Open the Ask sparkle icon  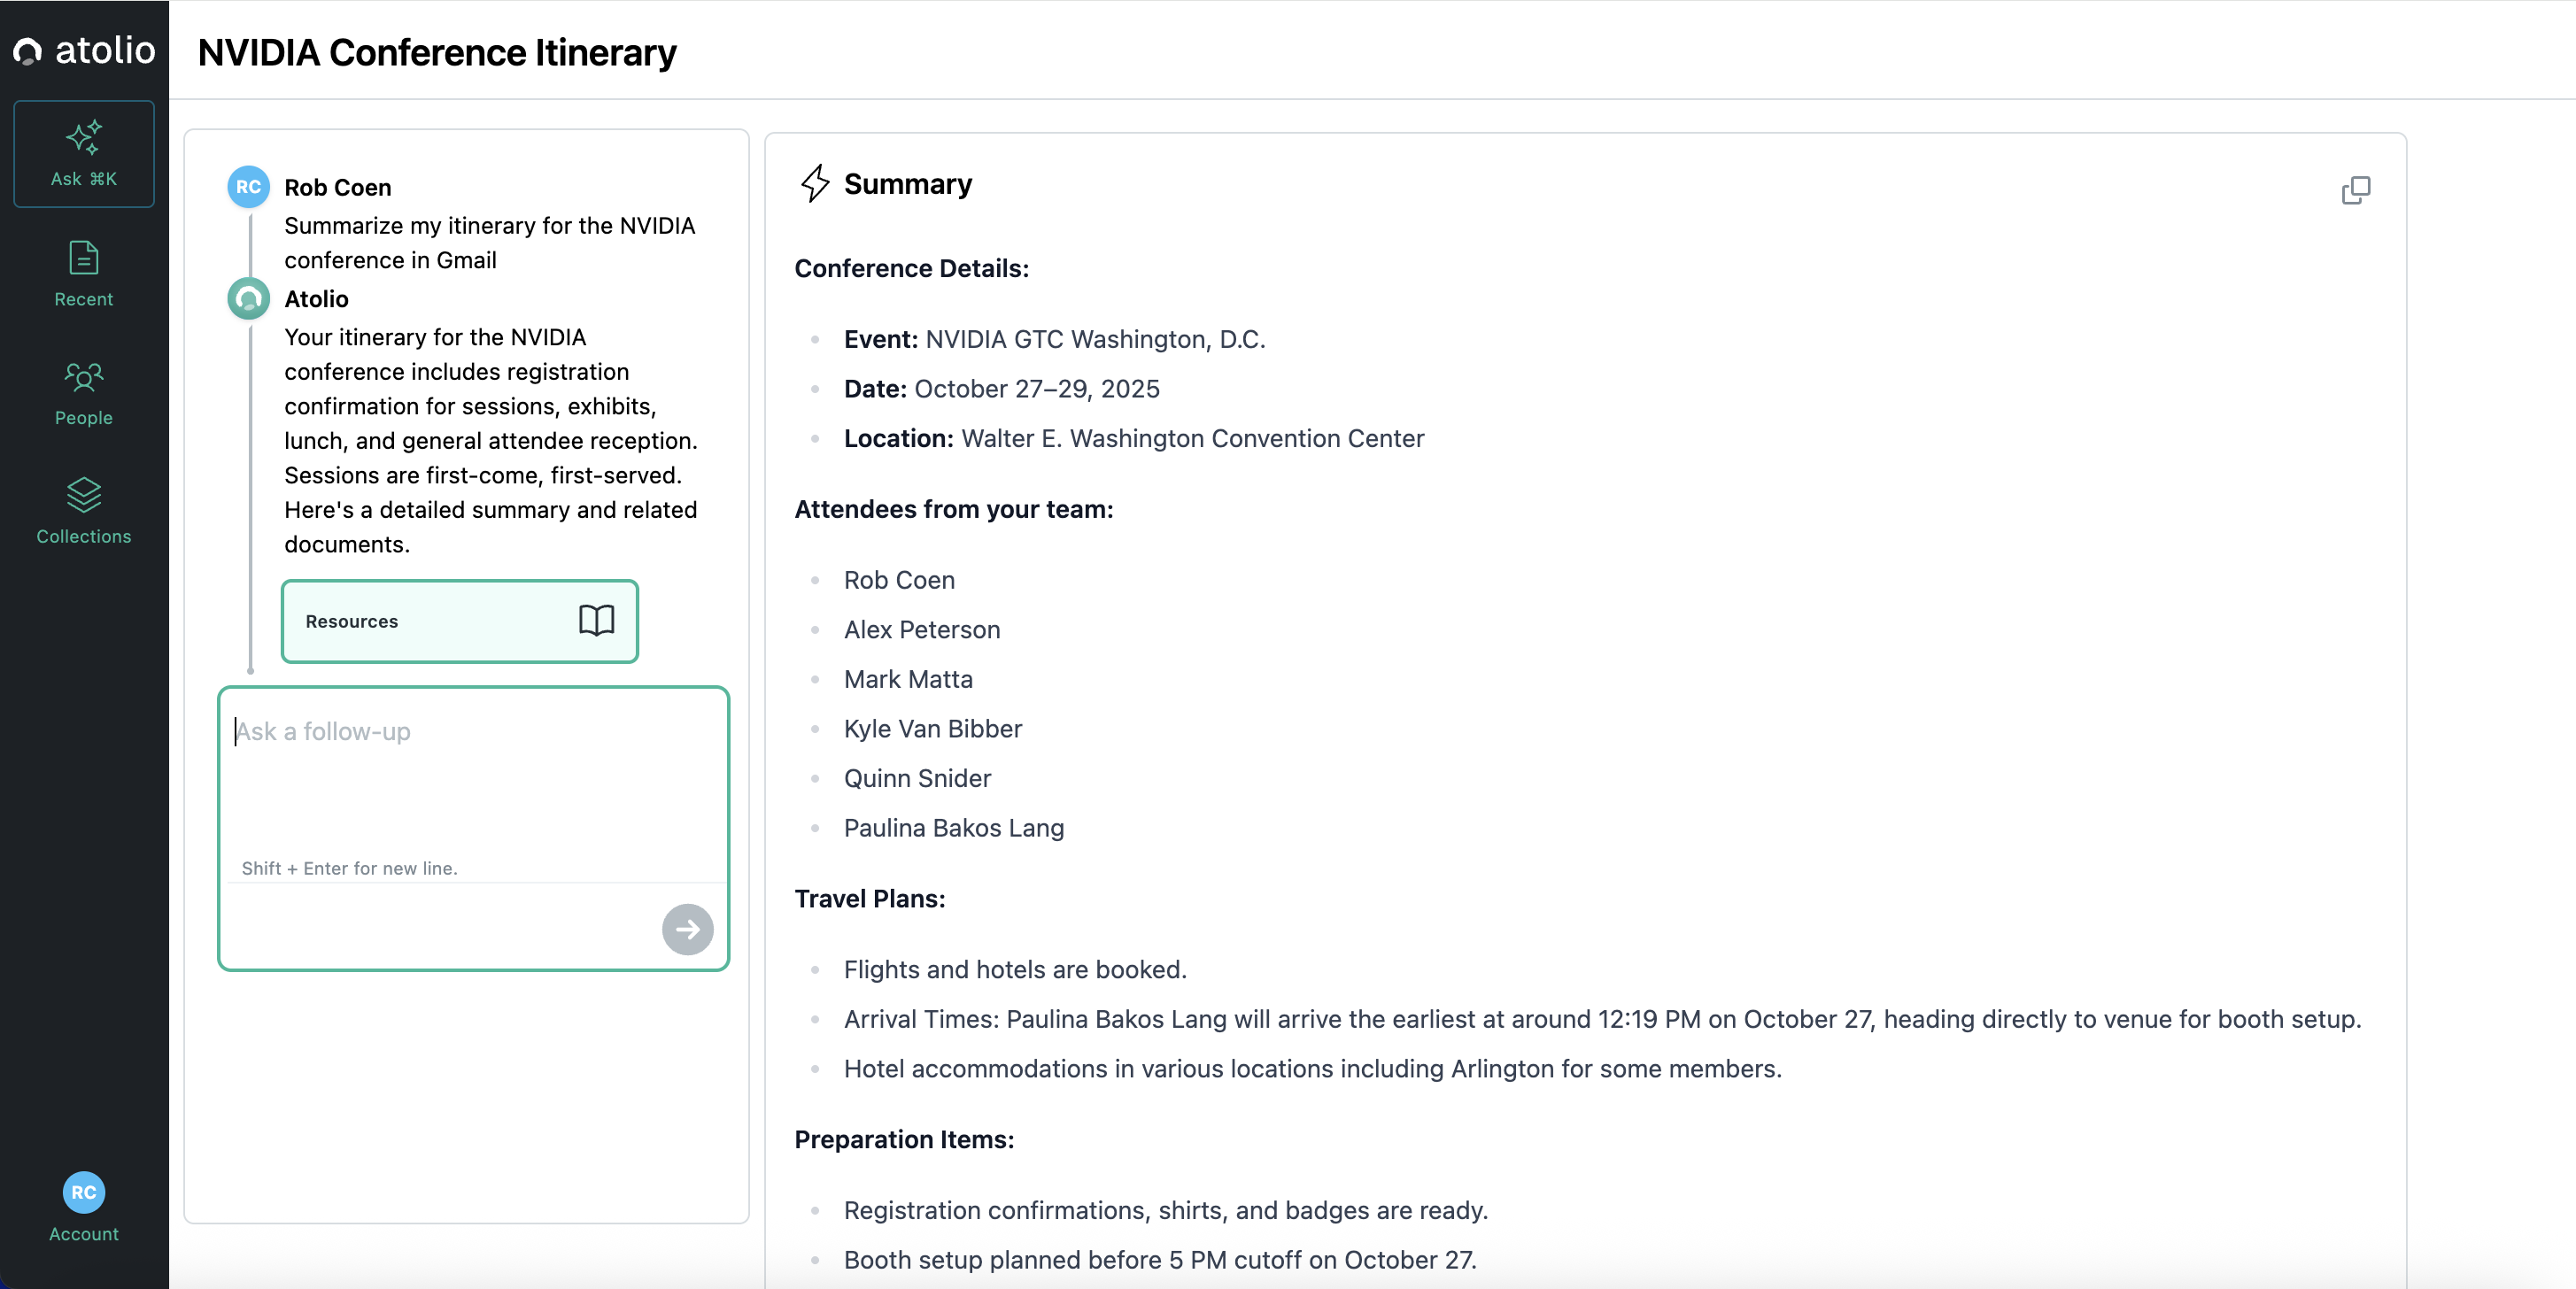84,137
